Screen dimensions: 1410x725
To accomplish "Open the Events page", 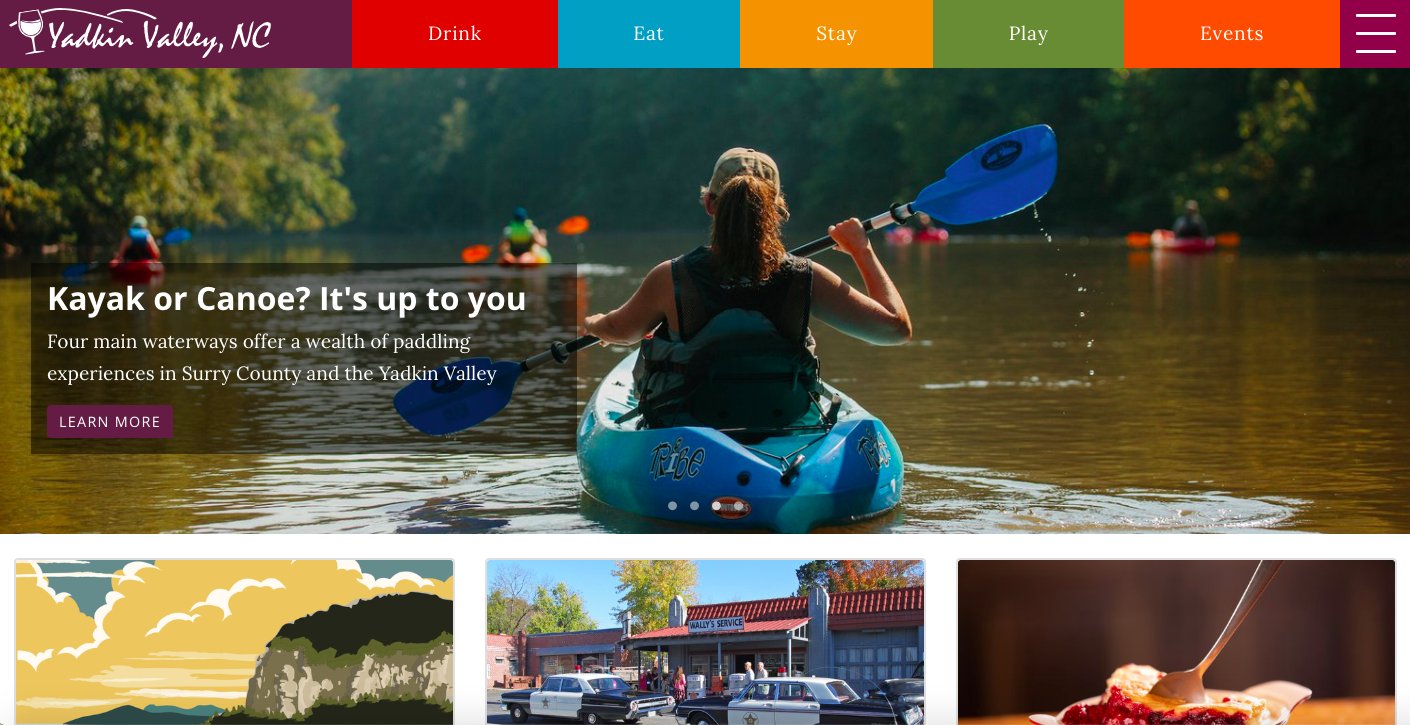I will [x=1232, y=34].
